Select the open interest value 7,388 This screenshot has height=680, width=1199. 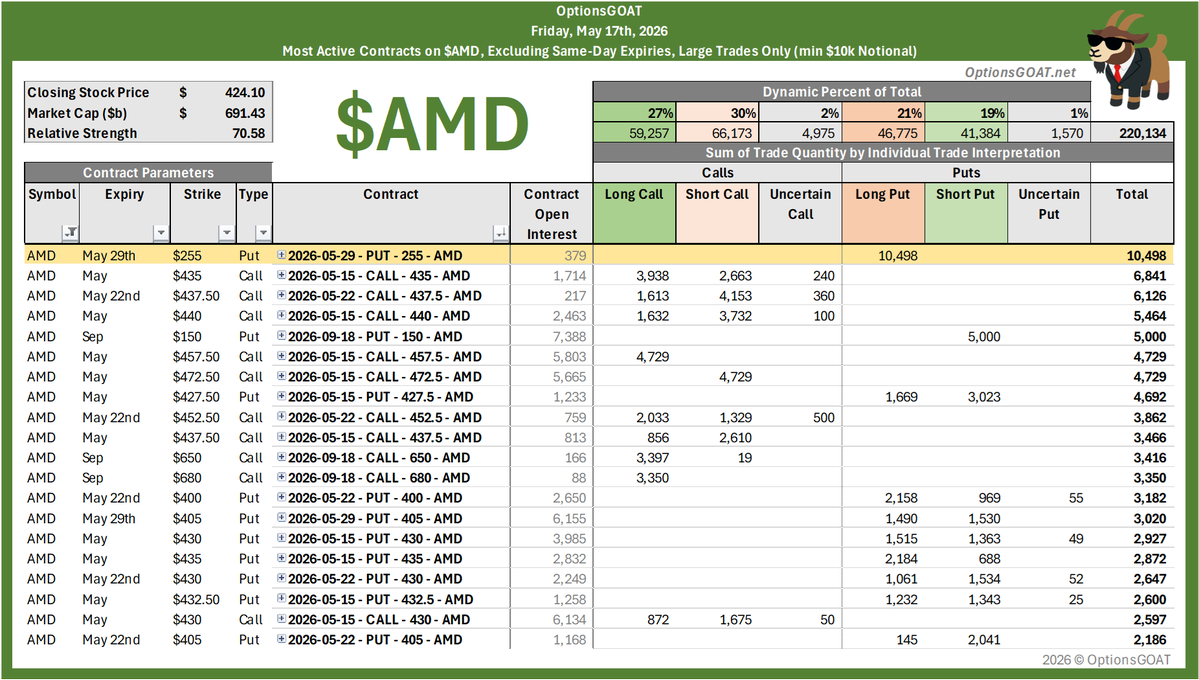coord(570,337)
